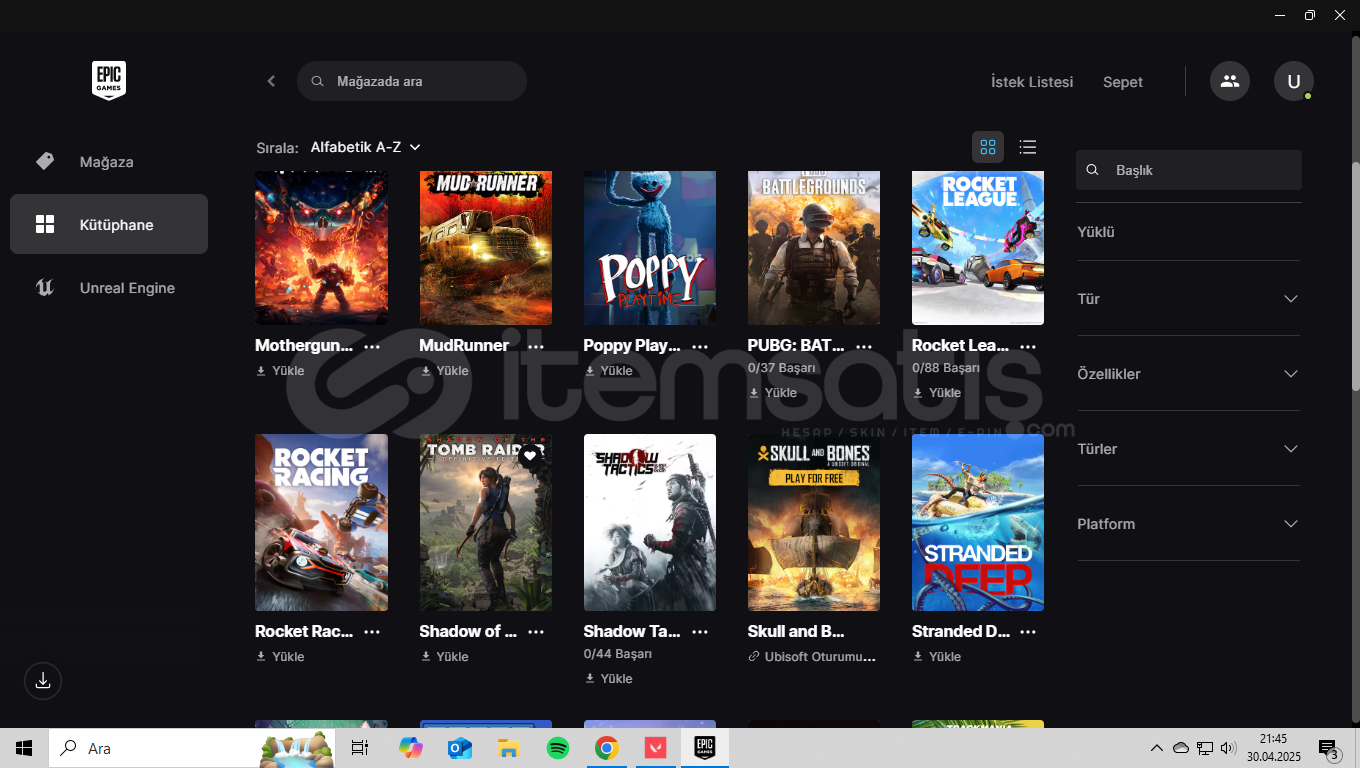The height and width of the screenshot is (768, 1360).
Task: Switch to grid view layout
Action: (988, 147)
